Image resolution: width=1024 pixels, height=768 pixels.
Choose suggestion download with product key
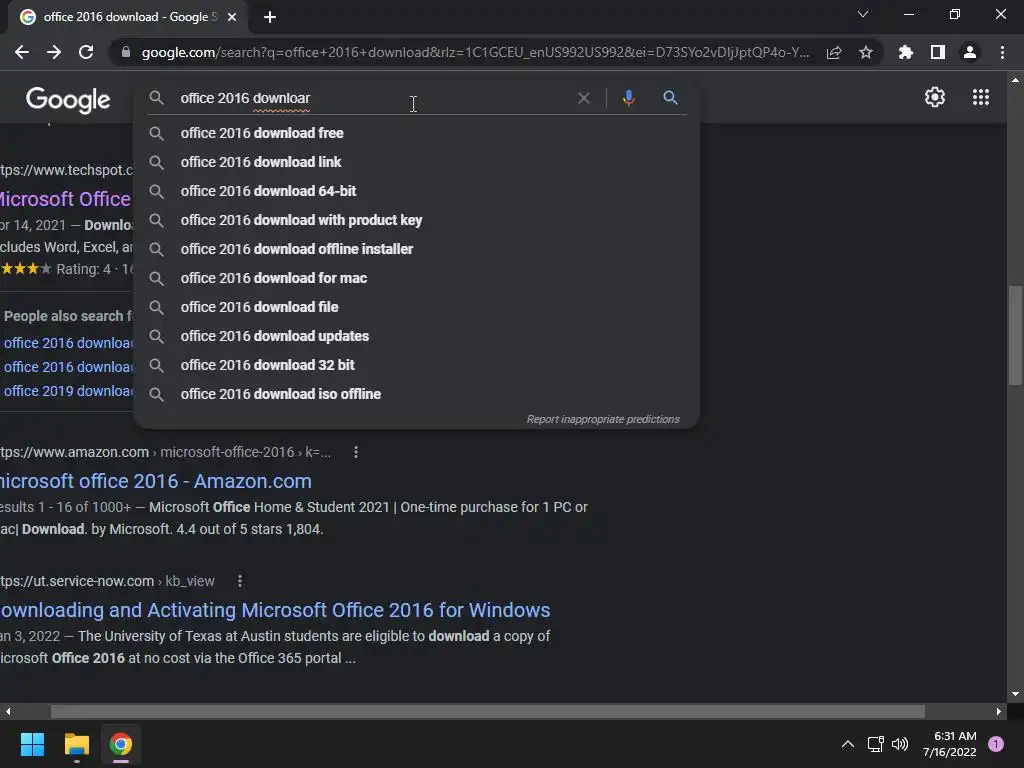click(x=417, y=220)
